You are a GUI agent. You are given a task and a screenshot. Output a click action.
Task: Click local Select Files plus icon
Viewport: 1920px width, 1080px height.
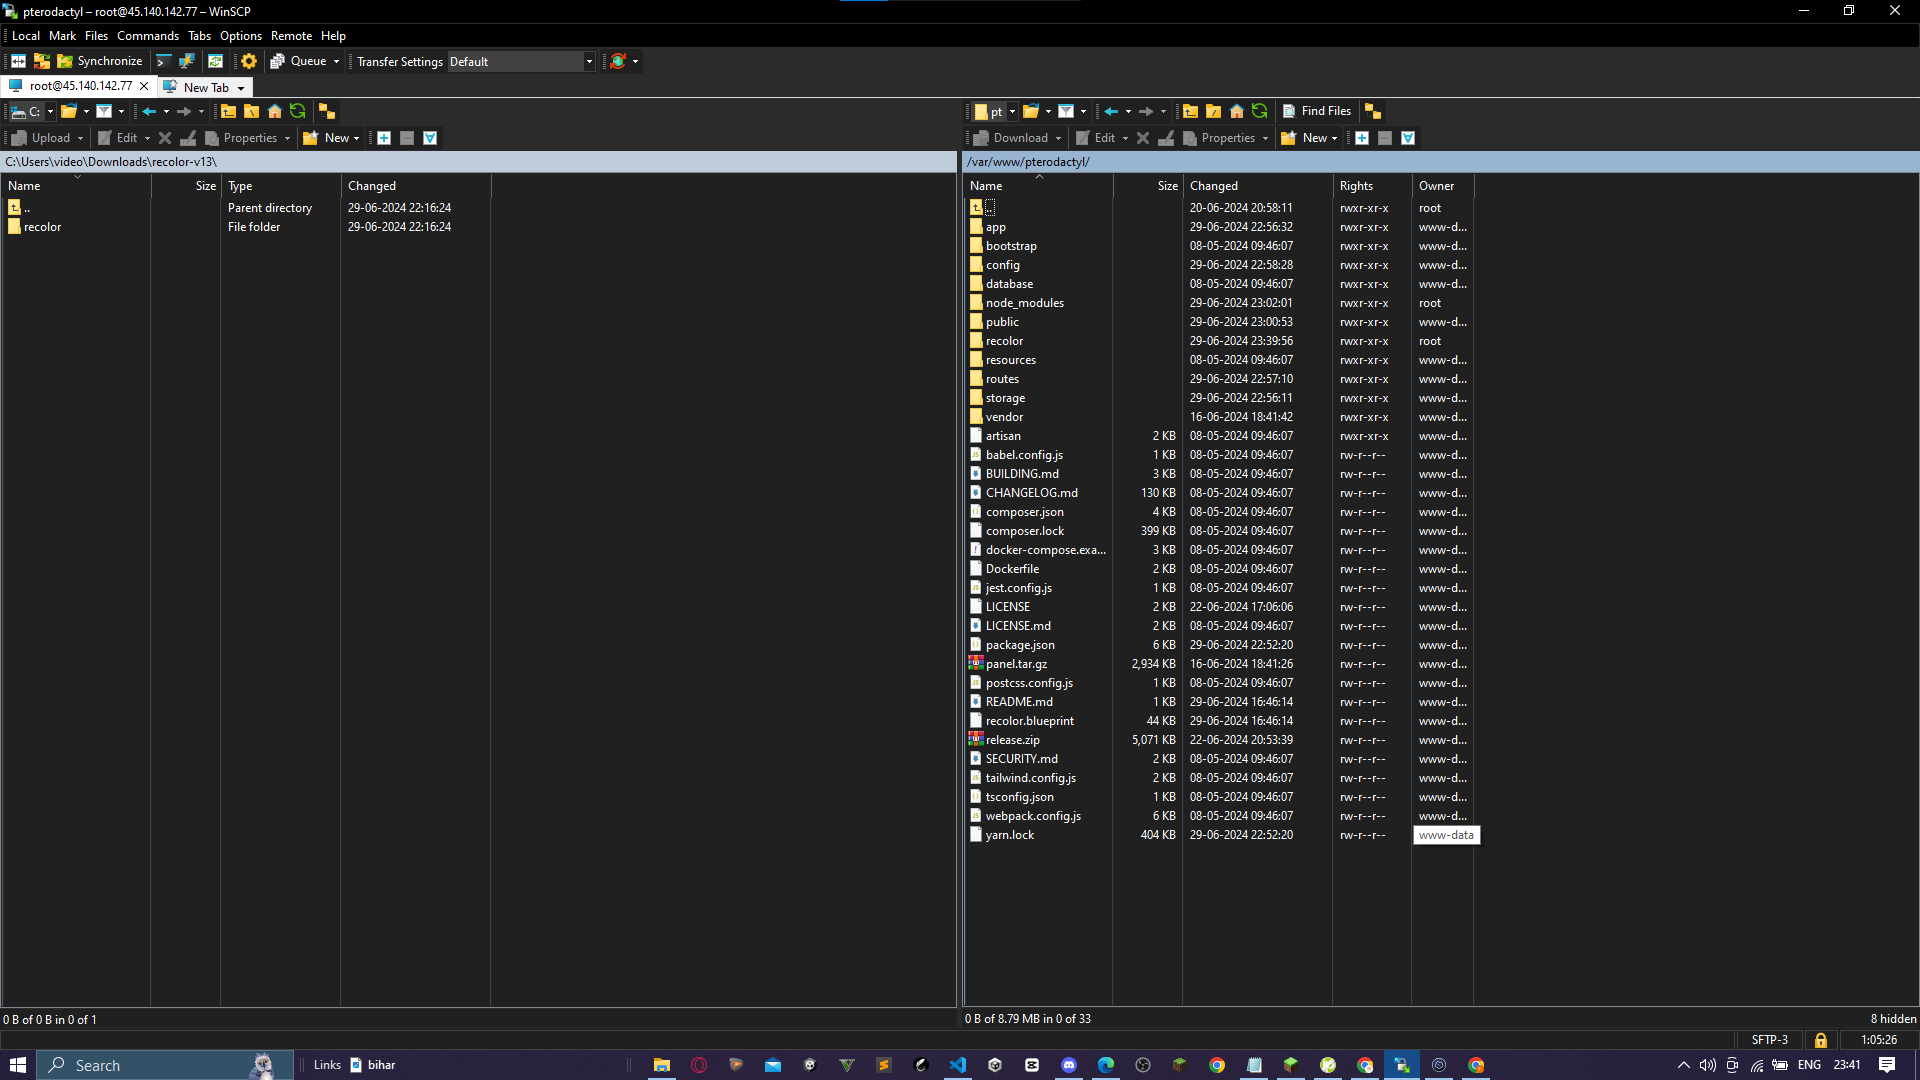[x=384, y=138]
